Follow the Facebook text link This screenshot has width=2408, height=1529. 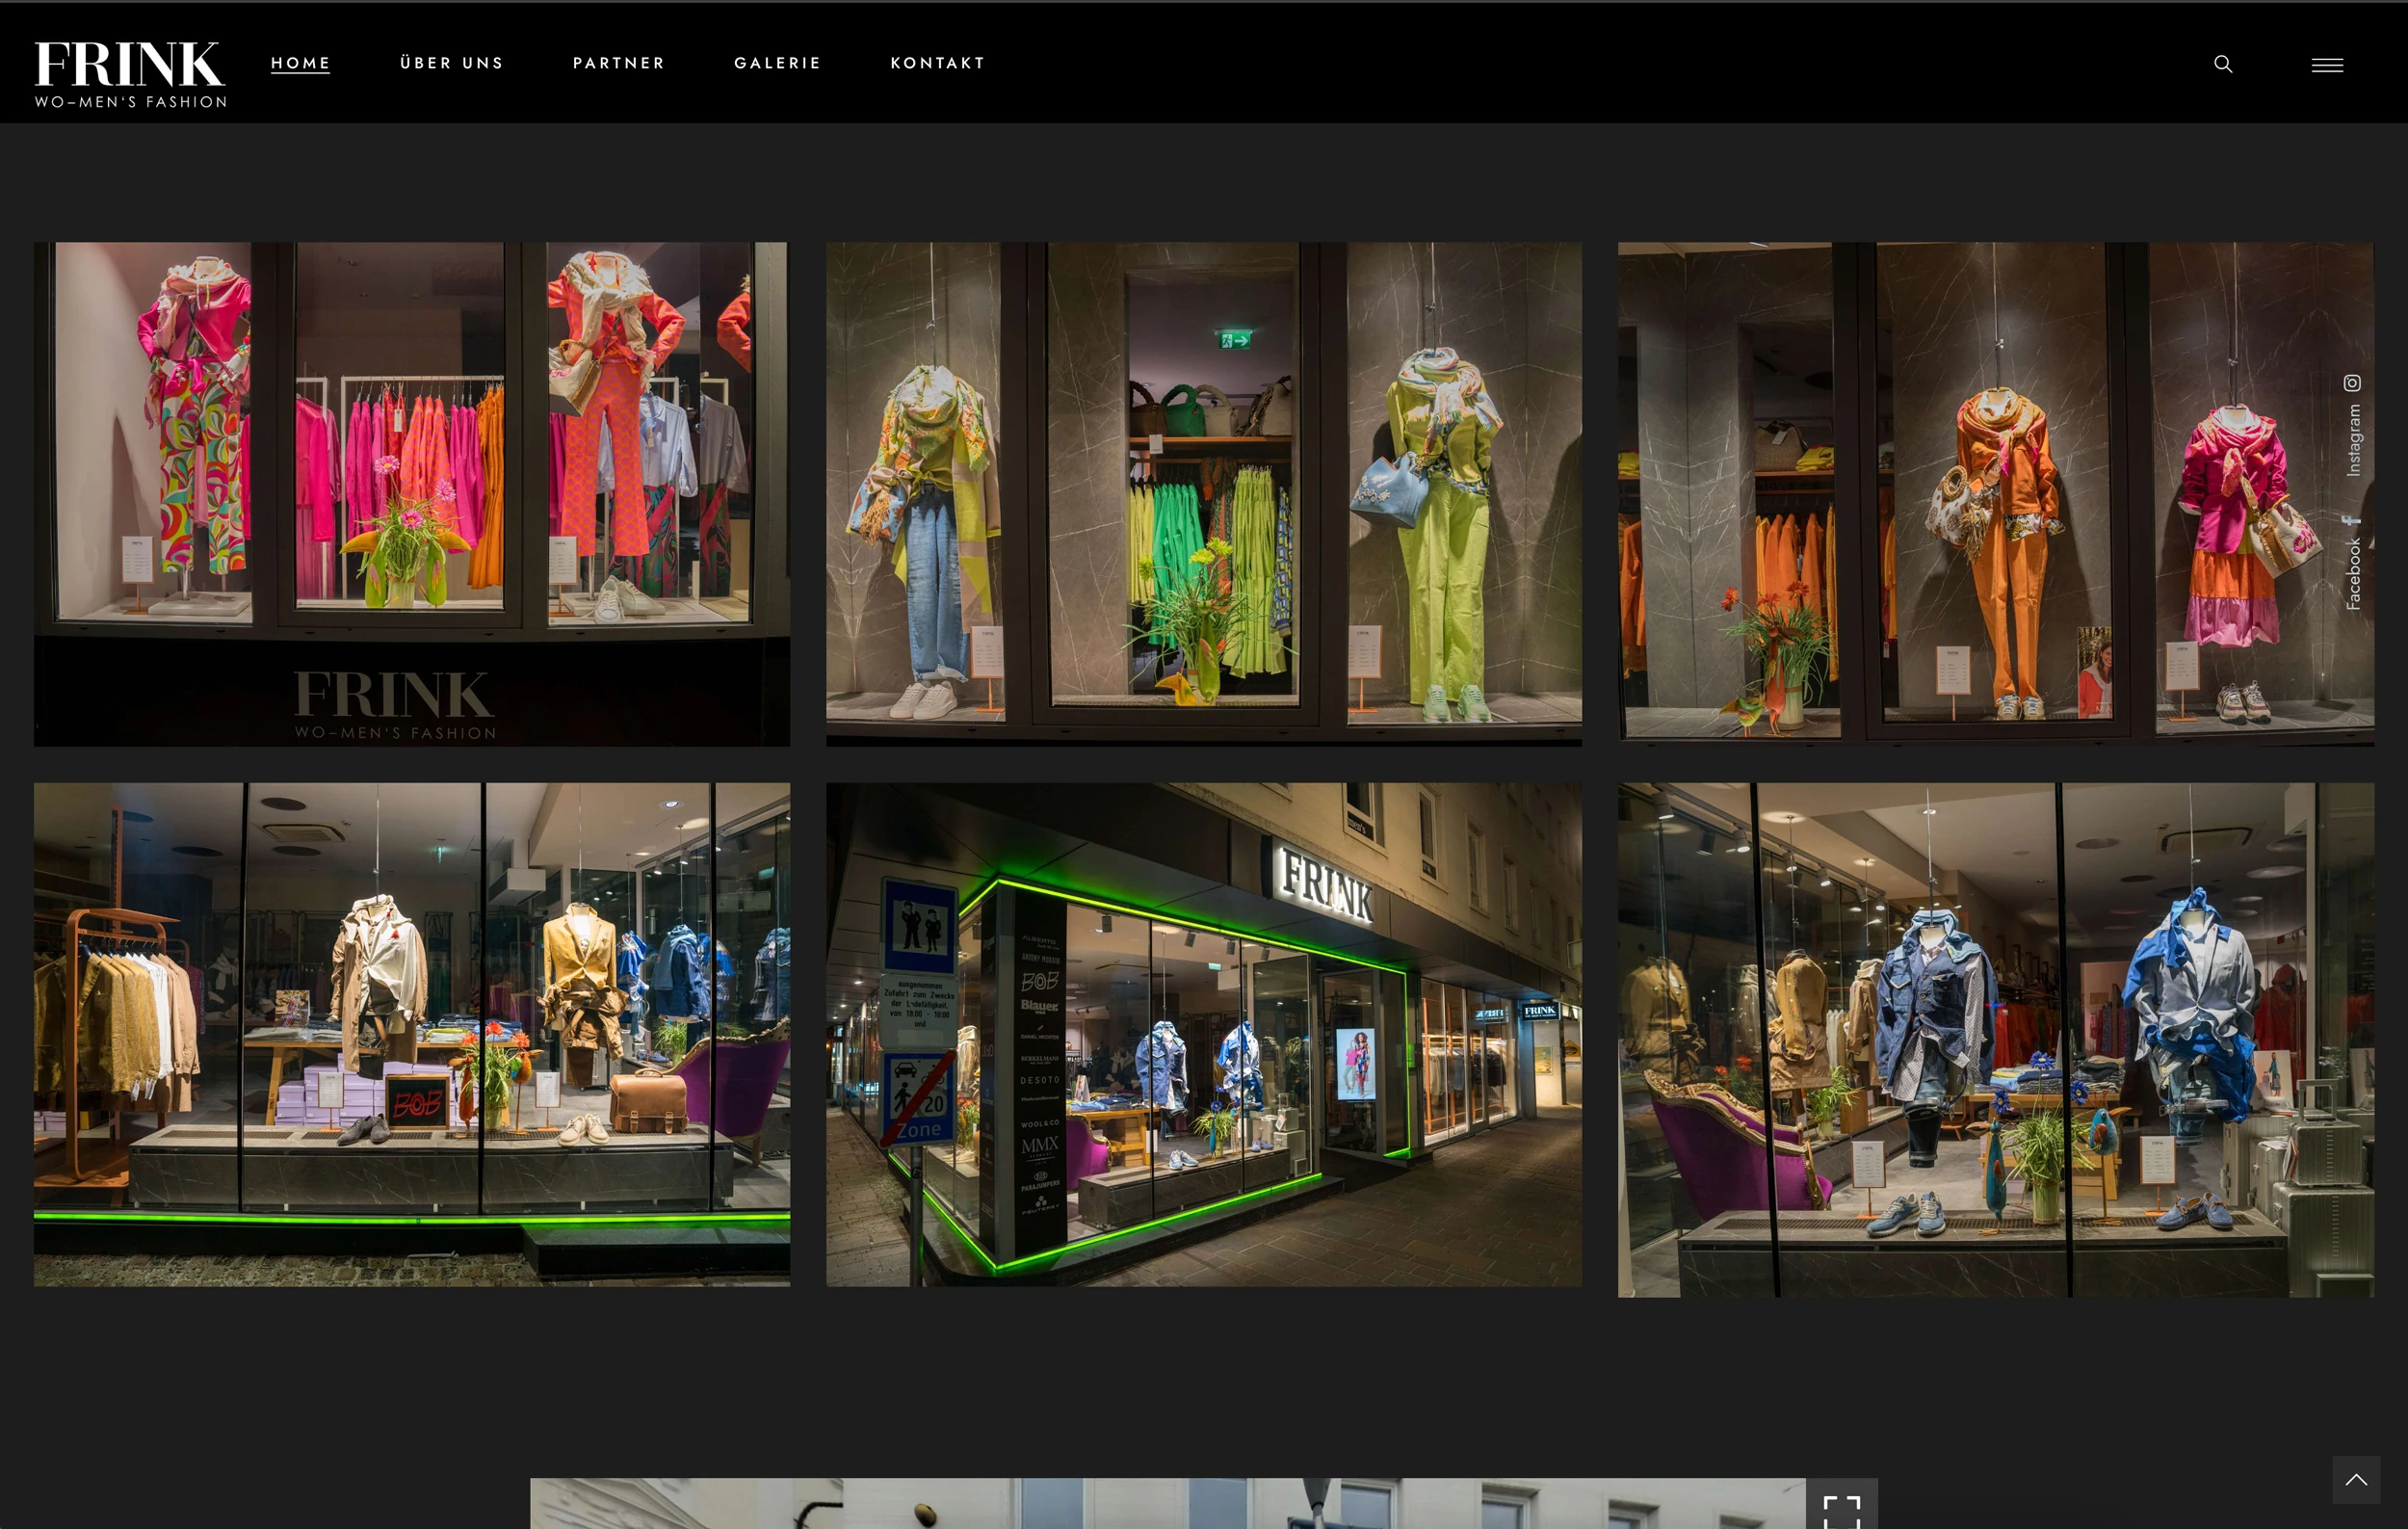2353,574
